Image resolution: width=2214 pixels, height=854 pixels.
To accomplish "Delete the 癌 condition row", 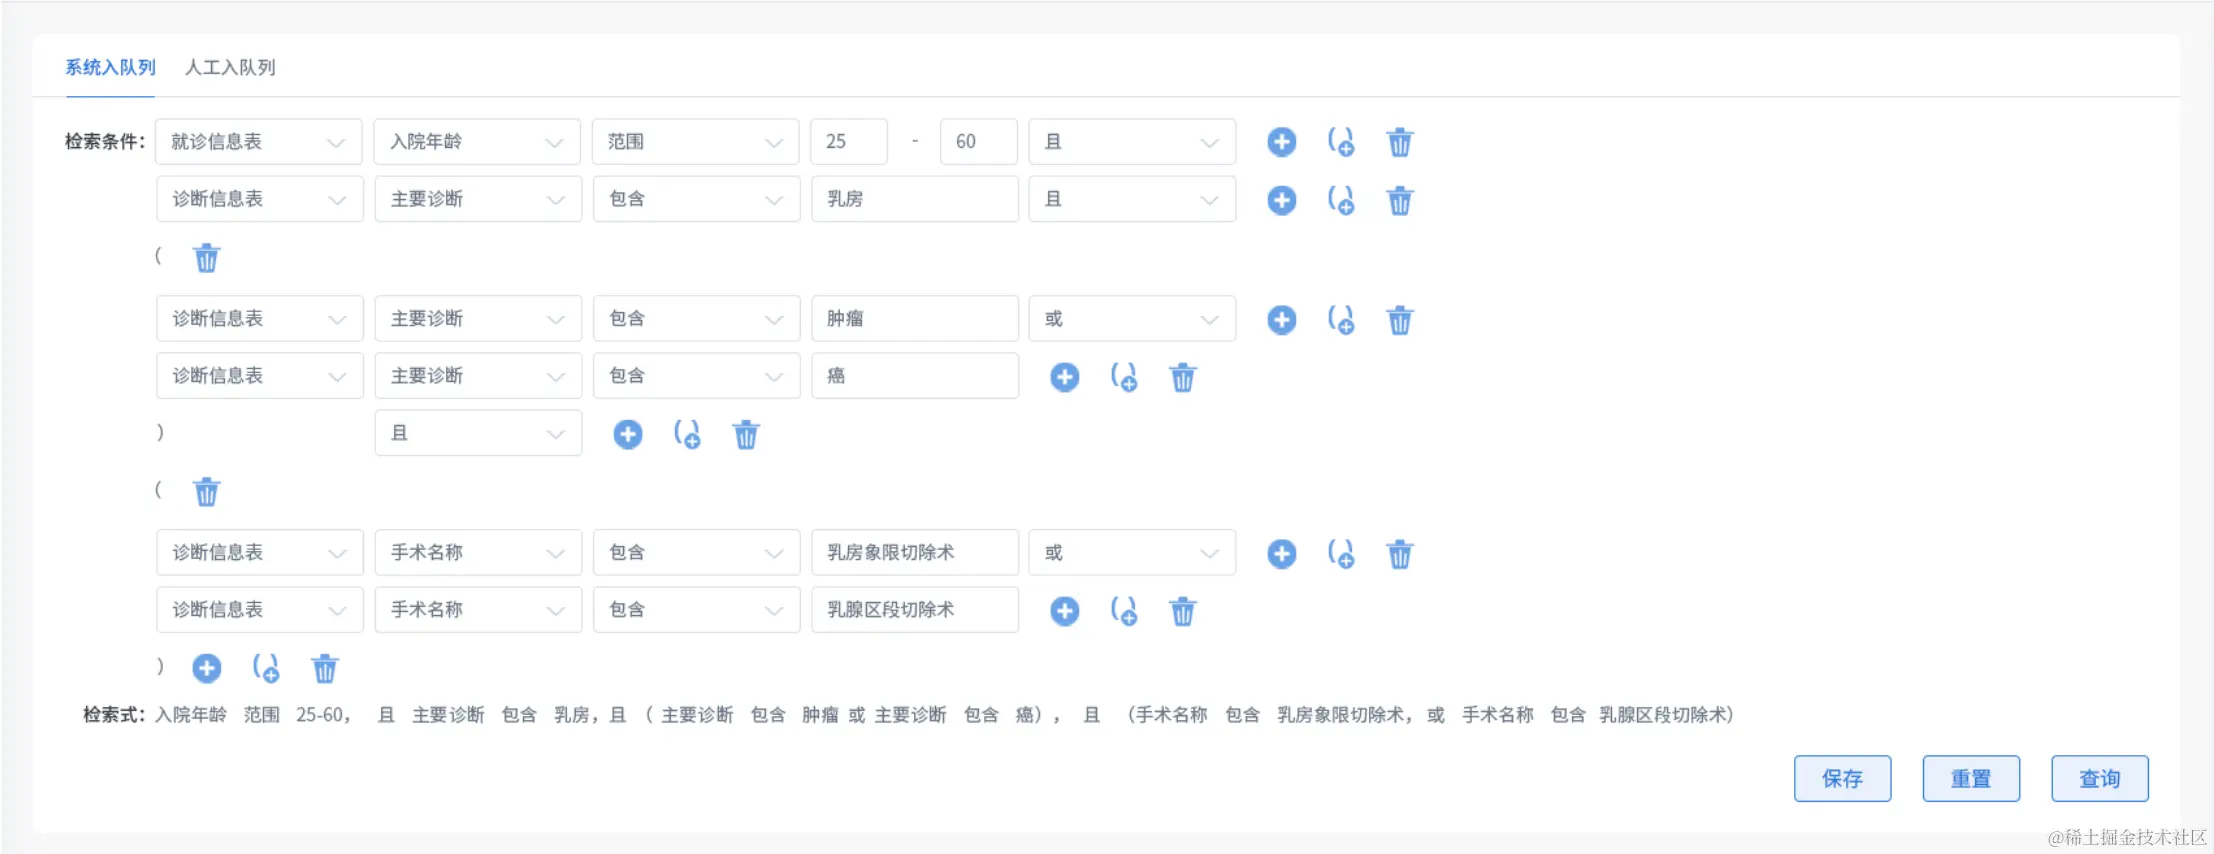I will tap(1183, 377).
